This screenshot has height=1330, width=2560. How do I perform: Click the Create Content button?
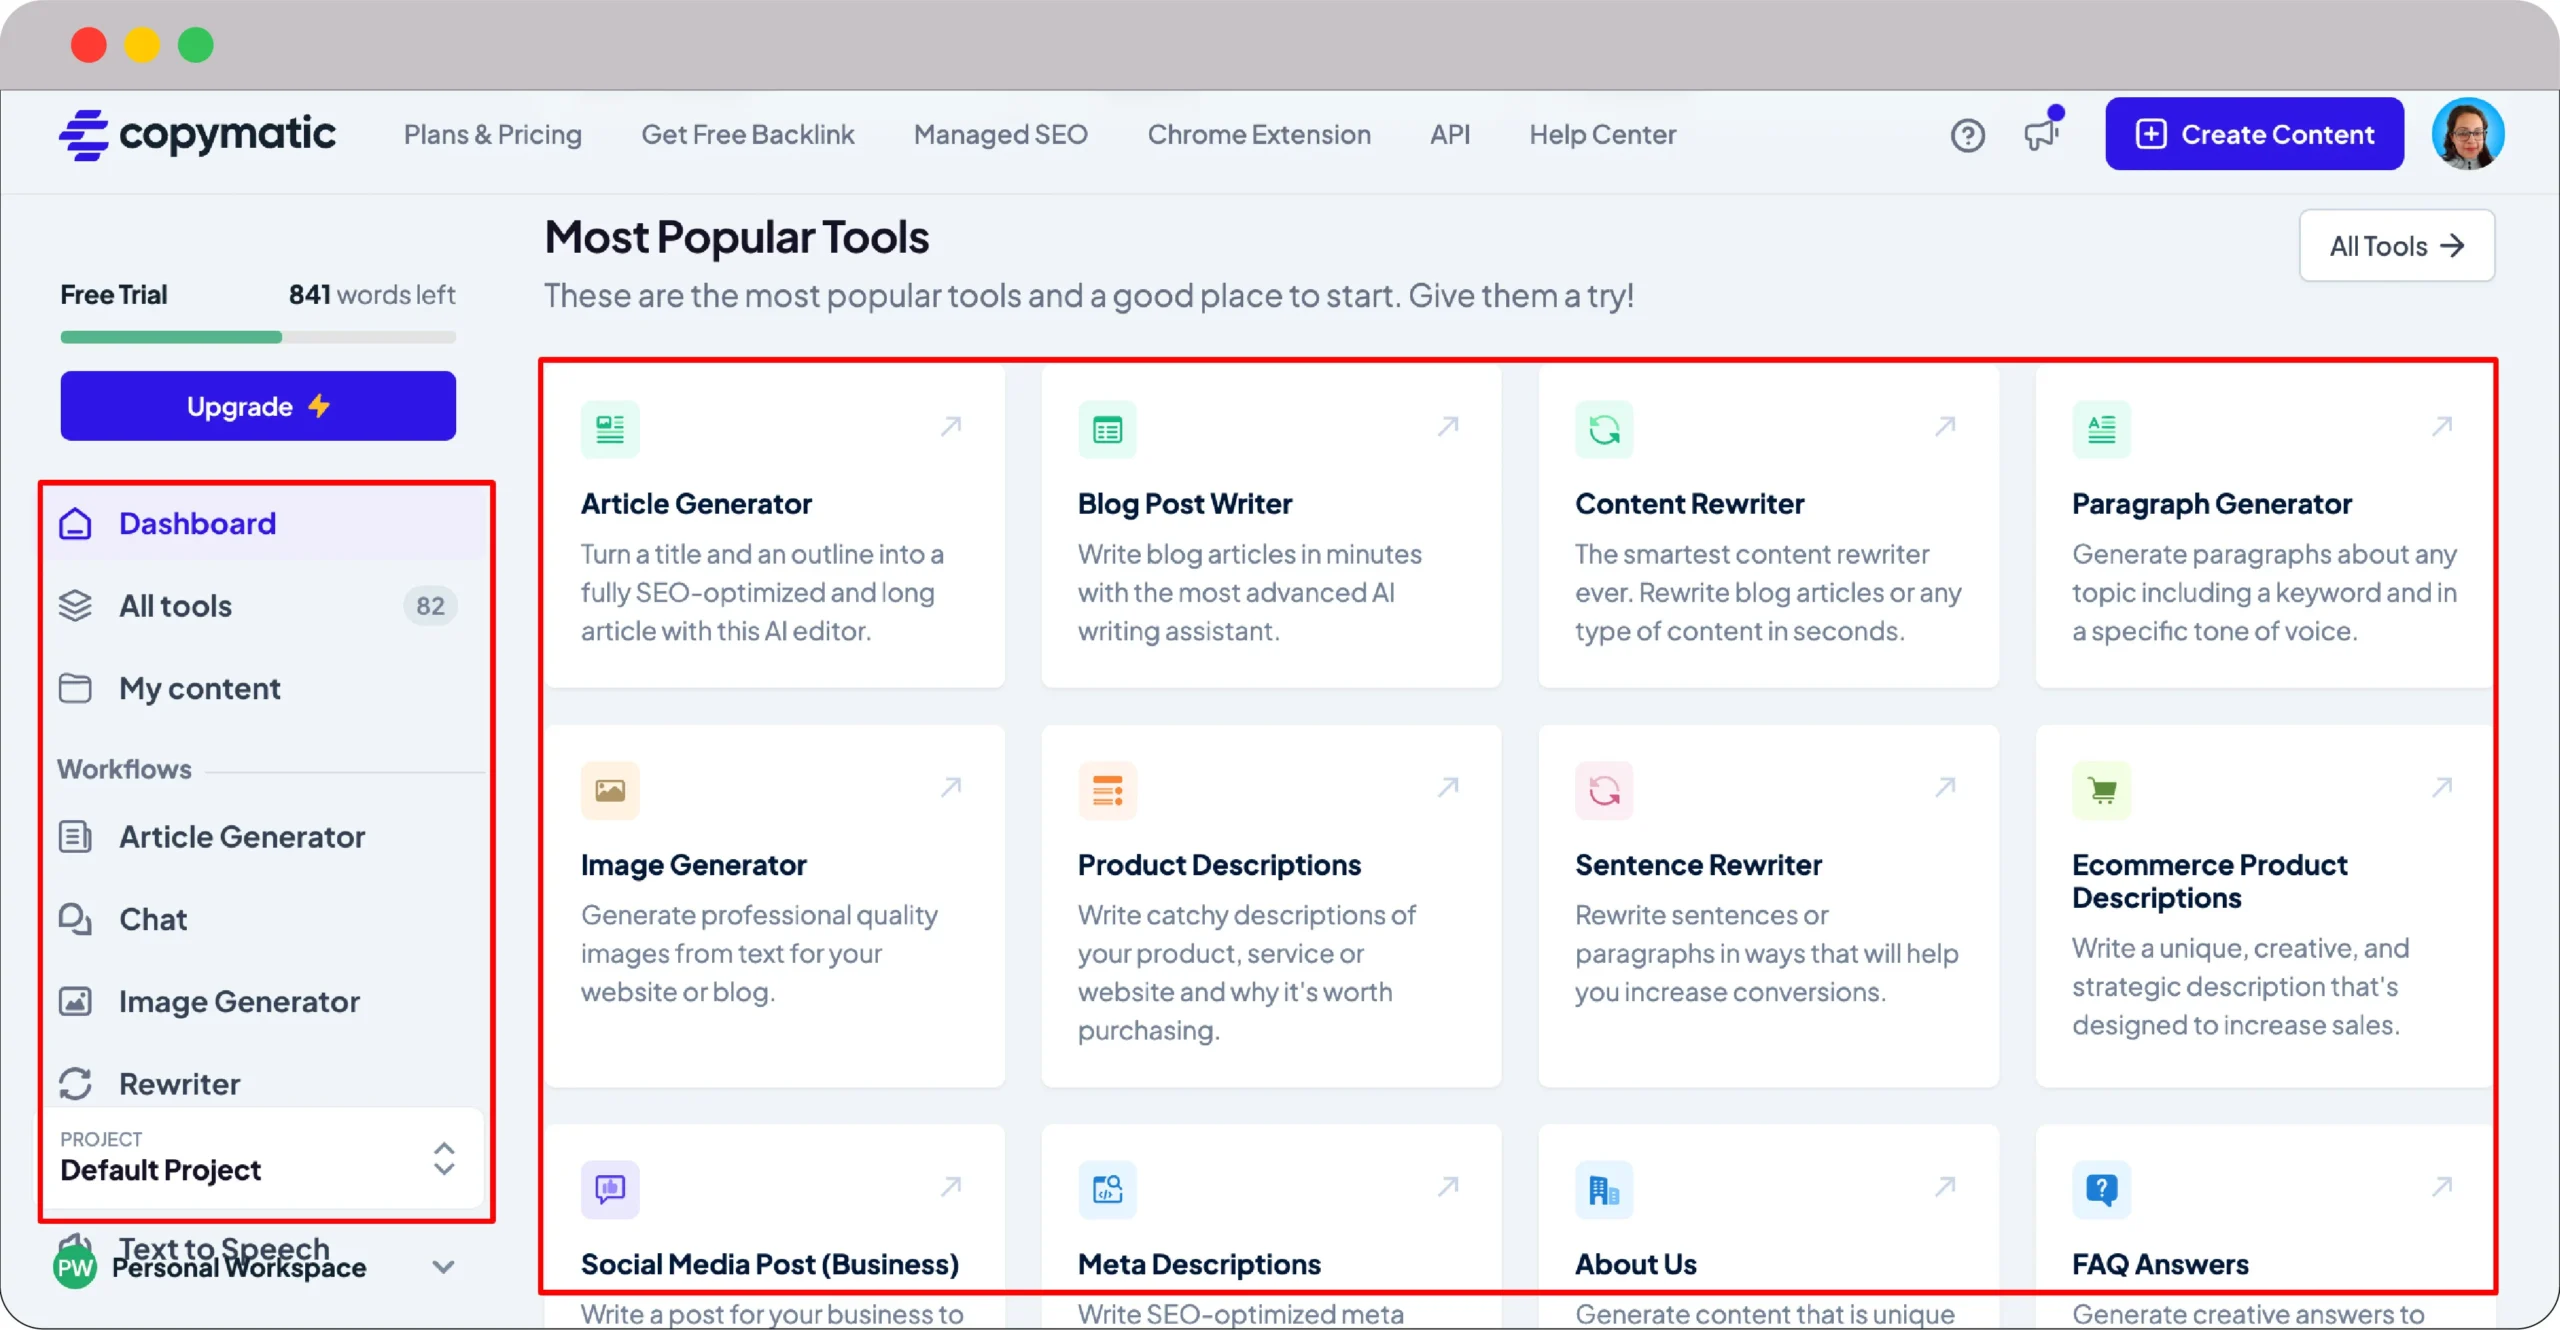[x=2254, y=134]
